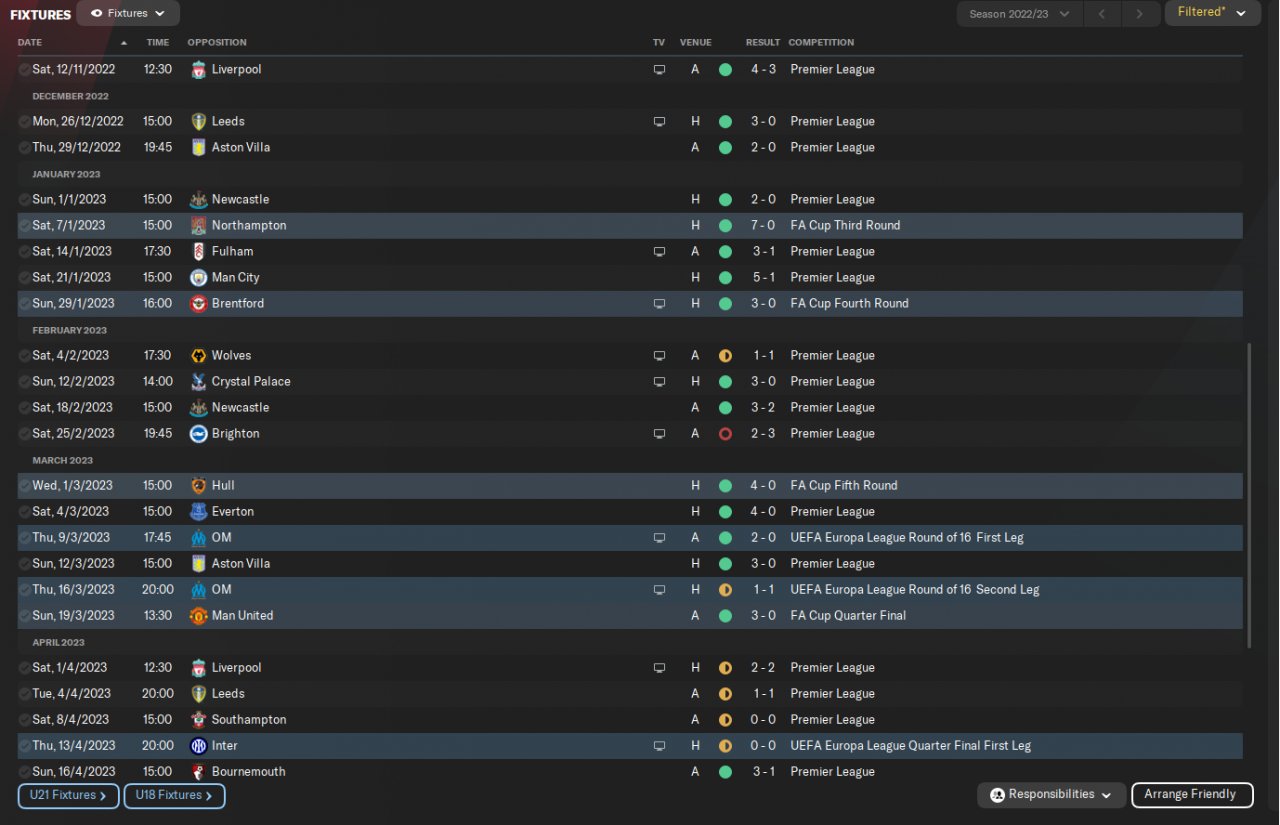Click 'UEFA Europa League Round of 16 Second Leg'
The height and width of the screenshot is (825, 1280).
915,590
